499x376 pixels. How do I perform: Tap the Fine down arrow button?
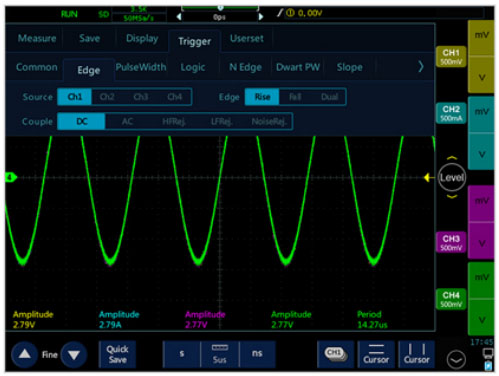tap(74, 355)
